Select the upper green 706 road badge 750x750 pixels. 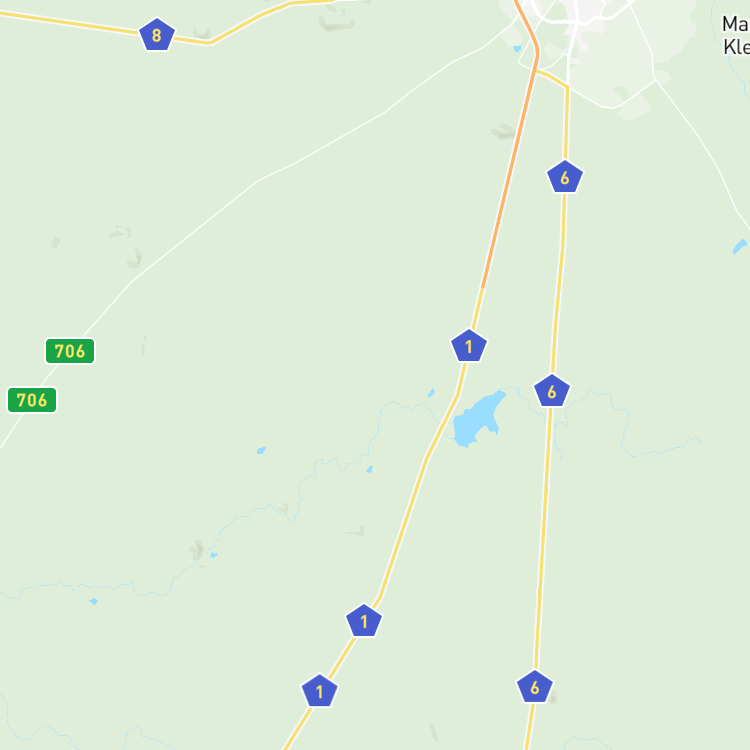pos(70,351)
